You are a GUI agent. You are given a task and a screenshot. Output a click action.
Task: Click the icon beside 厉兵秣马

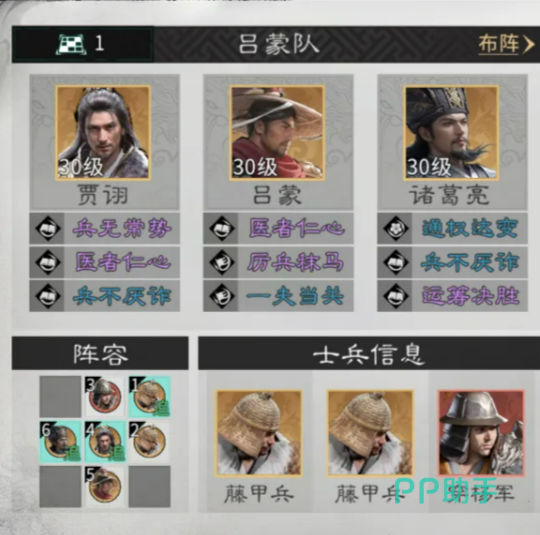coord(221,262)
